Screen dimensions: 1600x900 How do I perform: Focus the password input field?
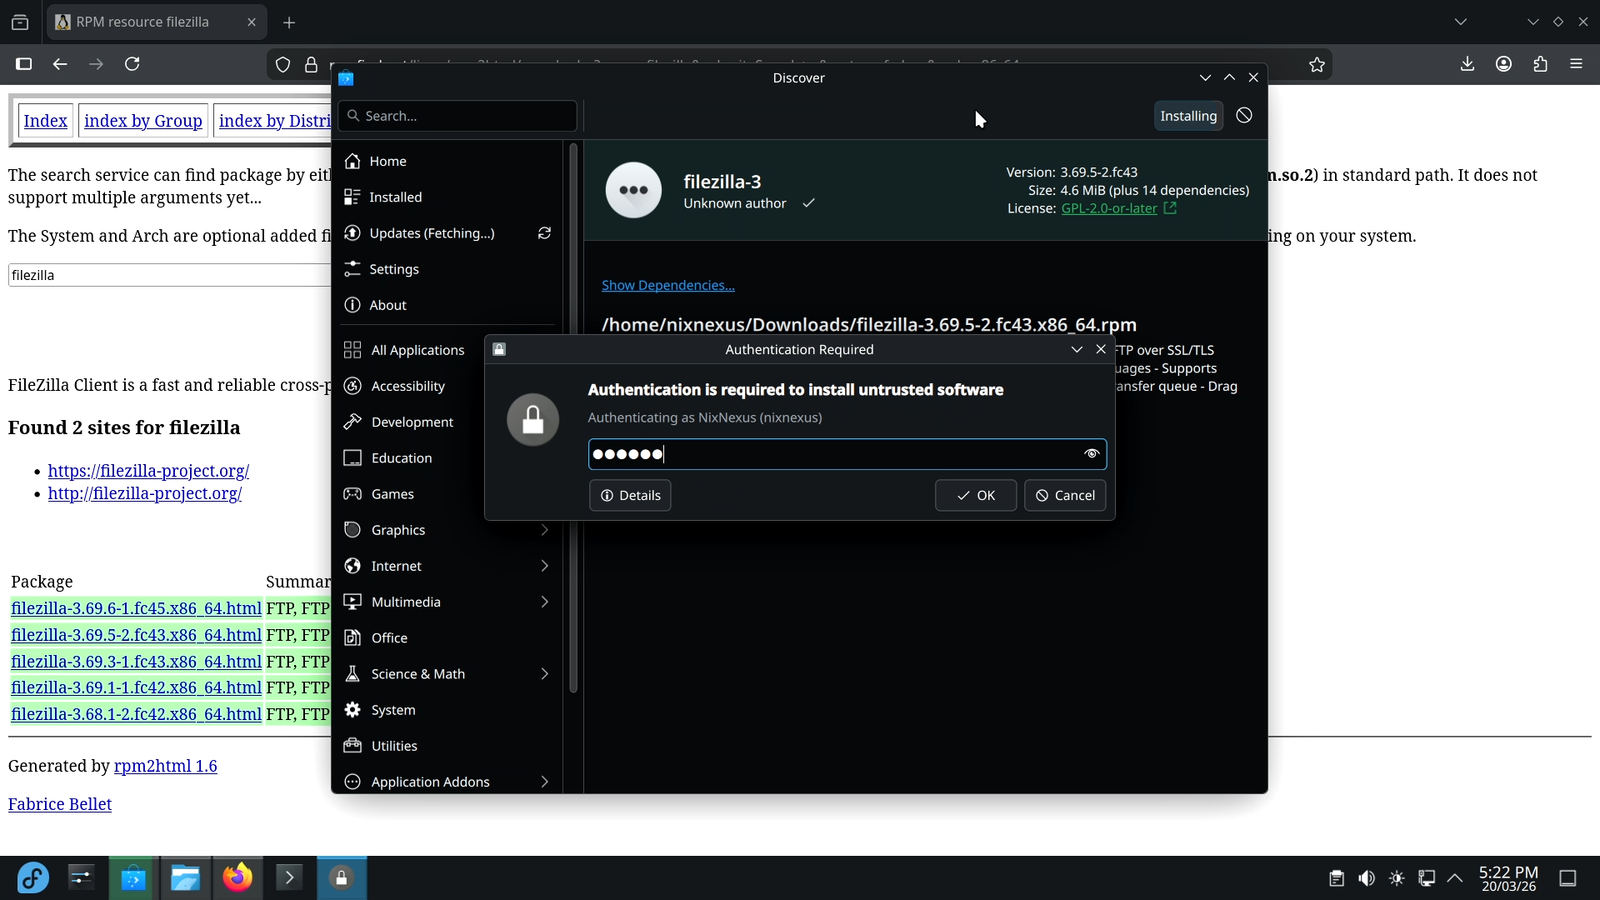(x=847, y=454)
